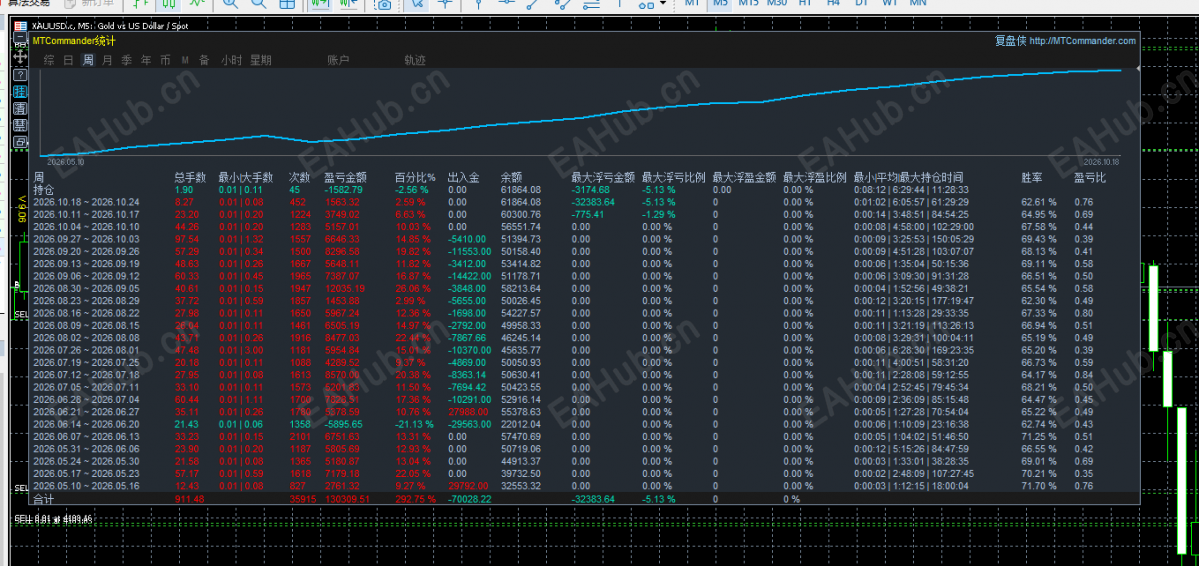Open the 综 summary tab
This screenshot has width=1199, height=566.
49,60
